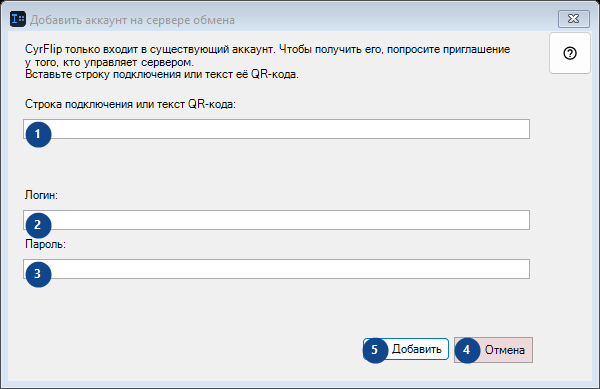Open help with the question mark icon
The image size is (600, 389).
click(x=570, y=53)
